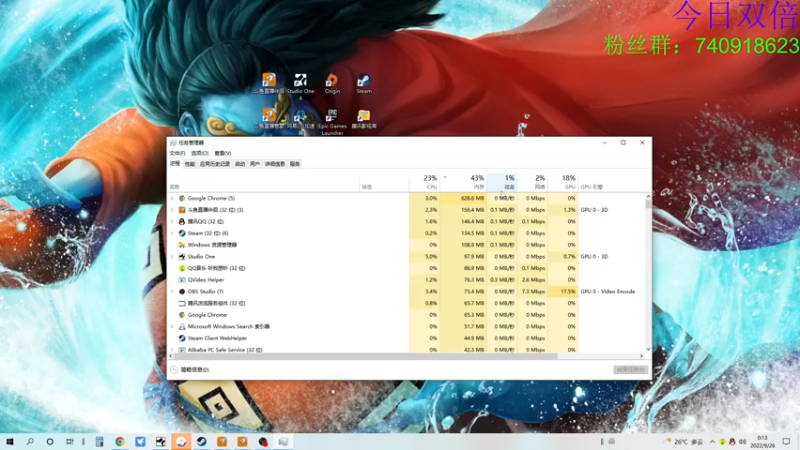Switch to the 应用历史记录 tab
The width and height of the screenshot is (800, 450).
pos(215,164)
